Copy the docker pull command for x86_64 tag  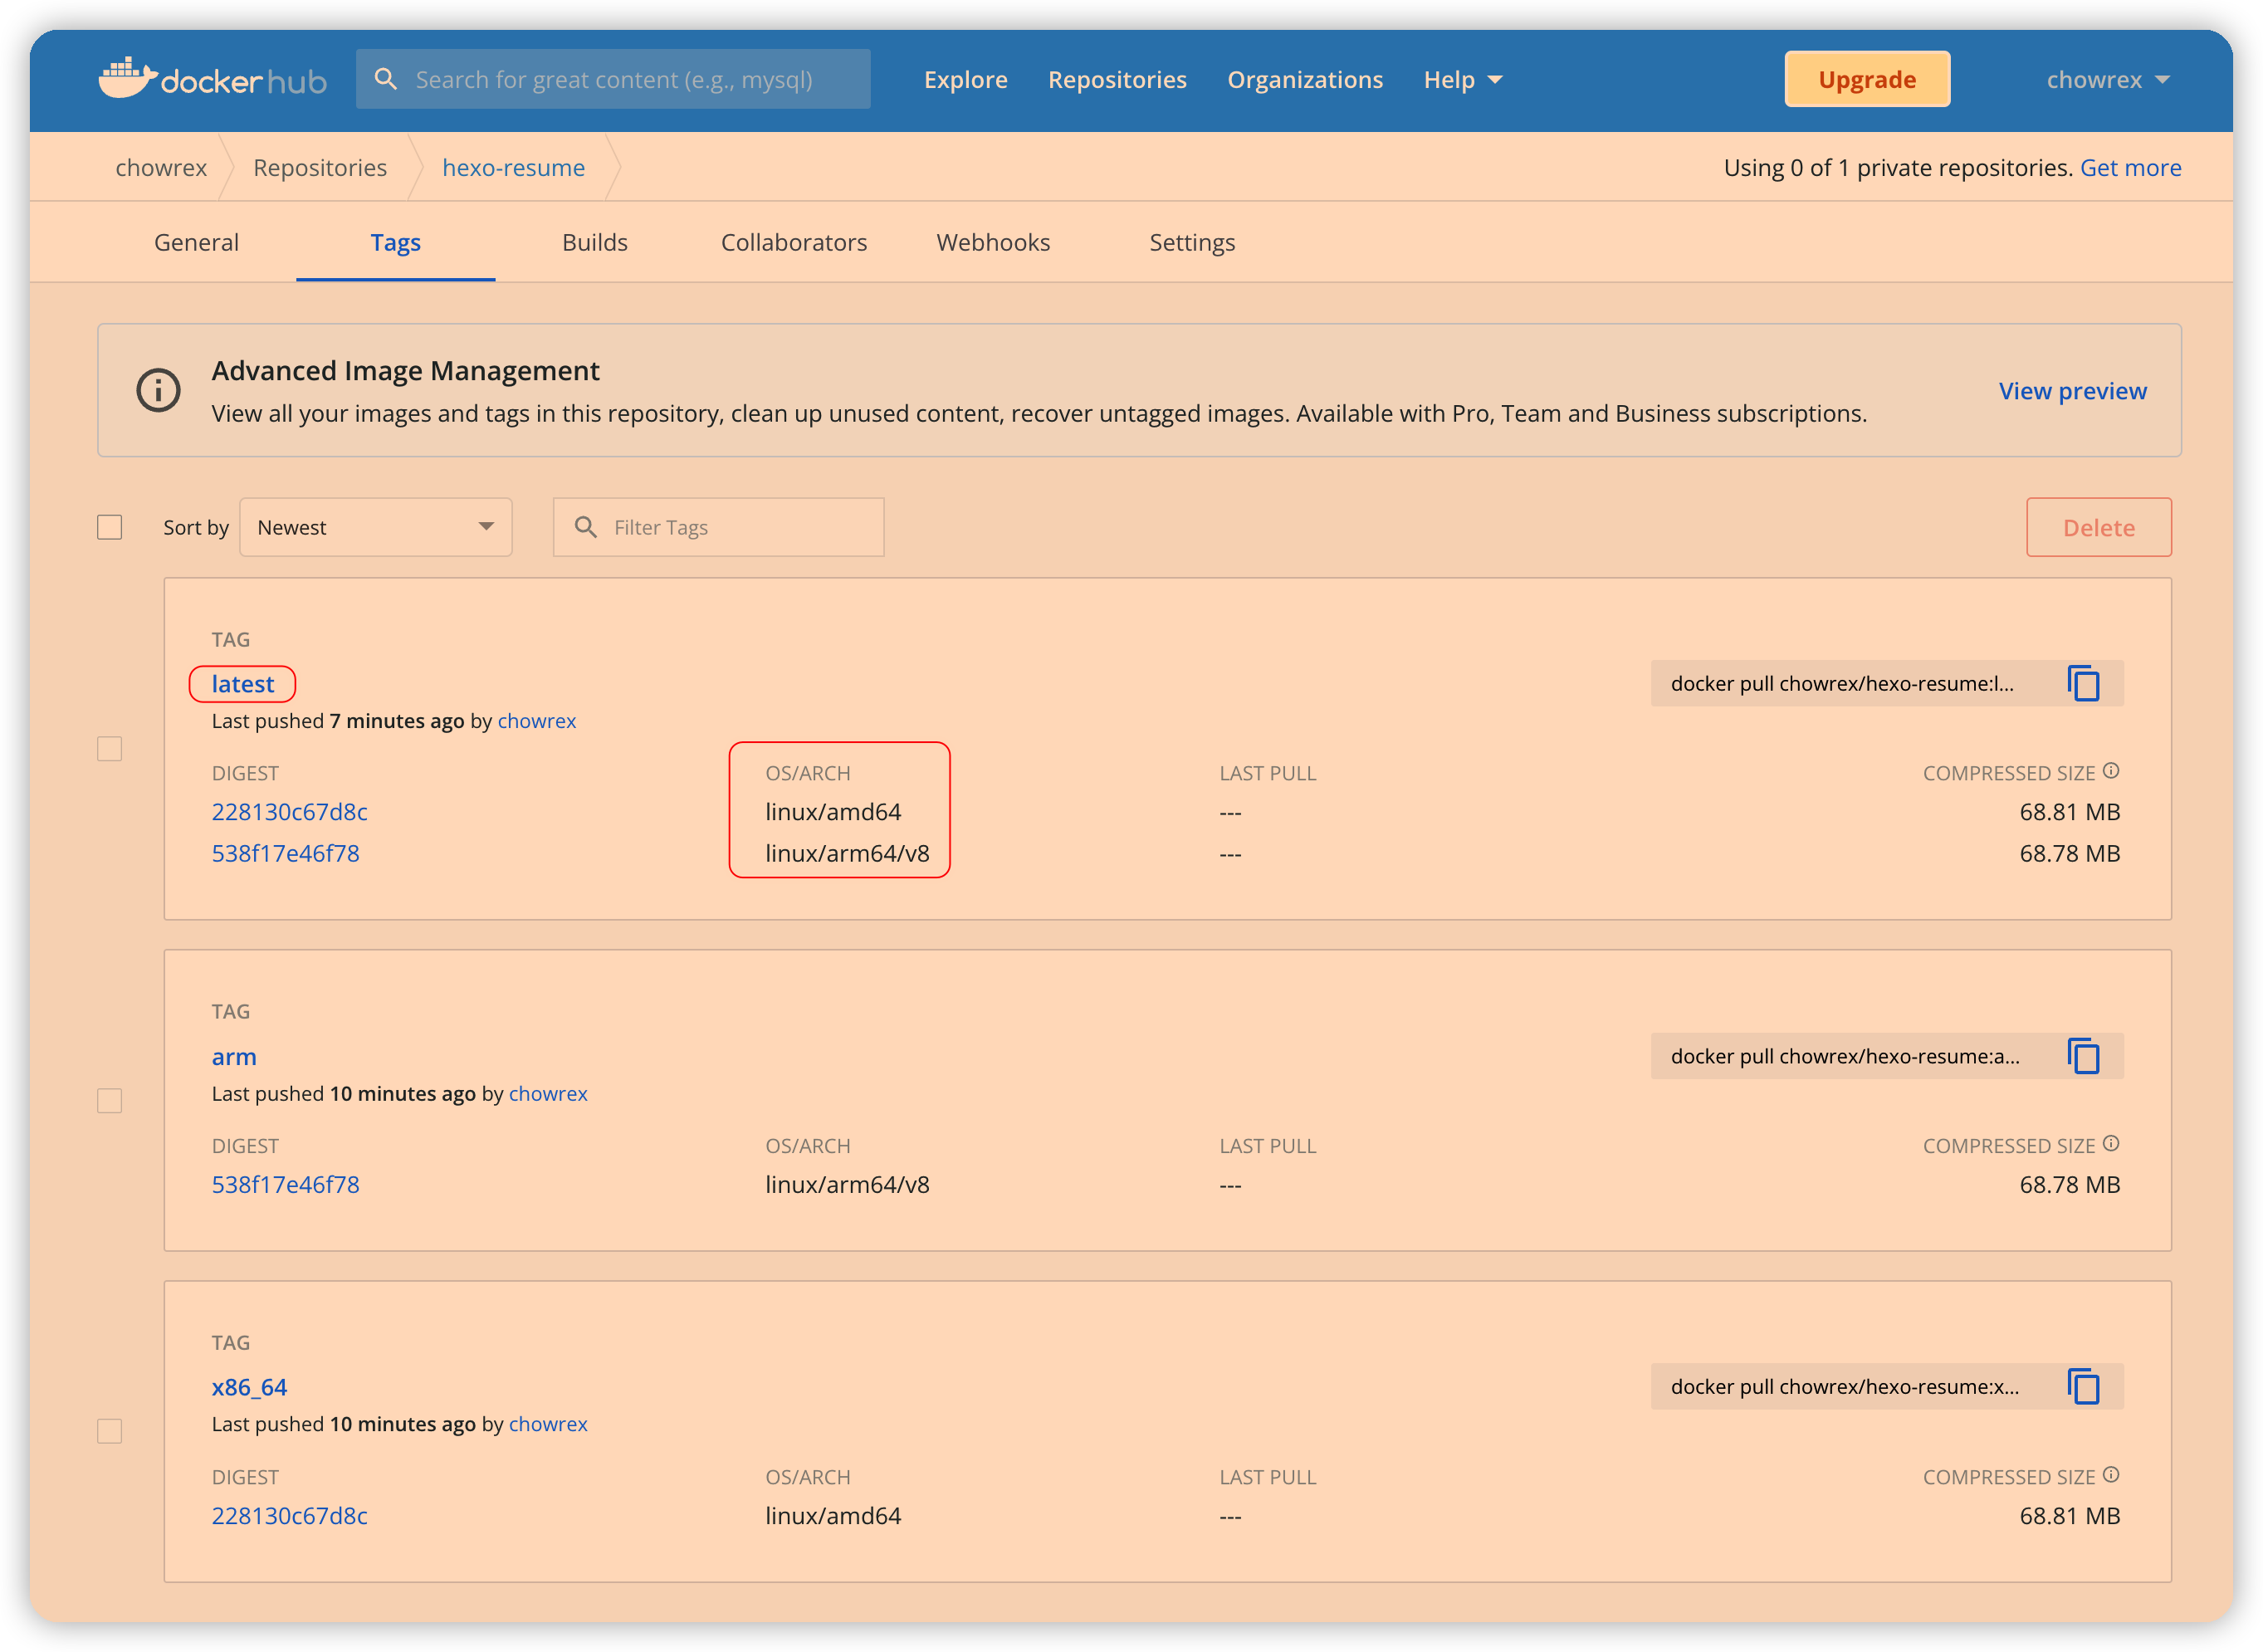(x=2084, y=1387)
